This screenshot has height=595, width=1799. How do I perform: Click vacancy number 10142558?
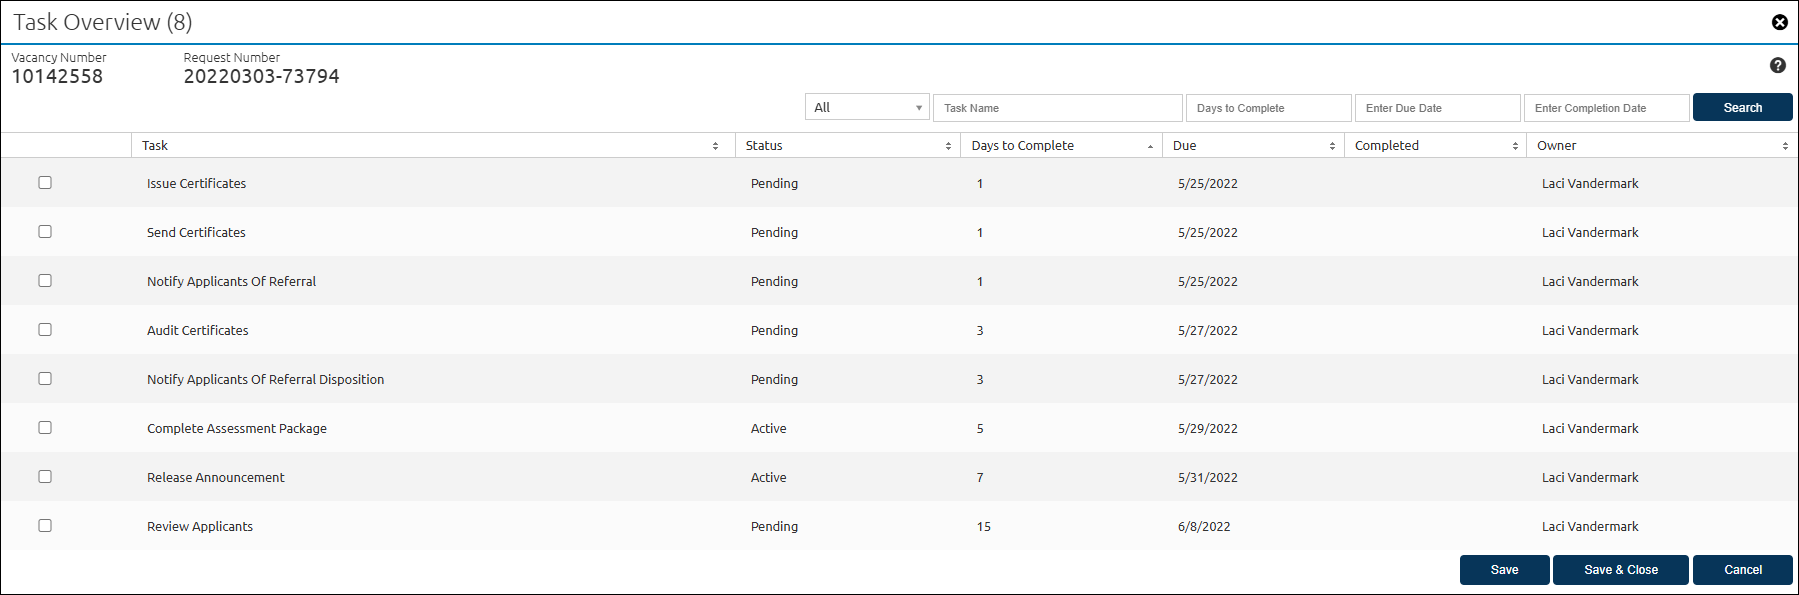(x=57, y=77)
